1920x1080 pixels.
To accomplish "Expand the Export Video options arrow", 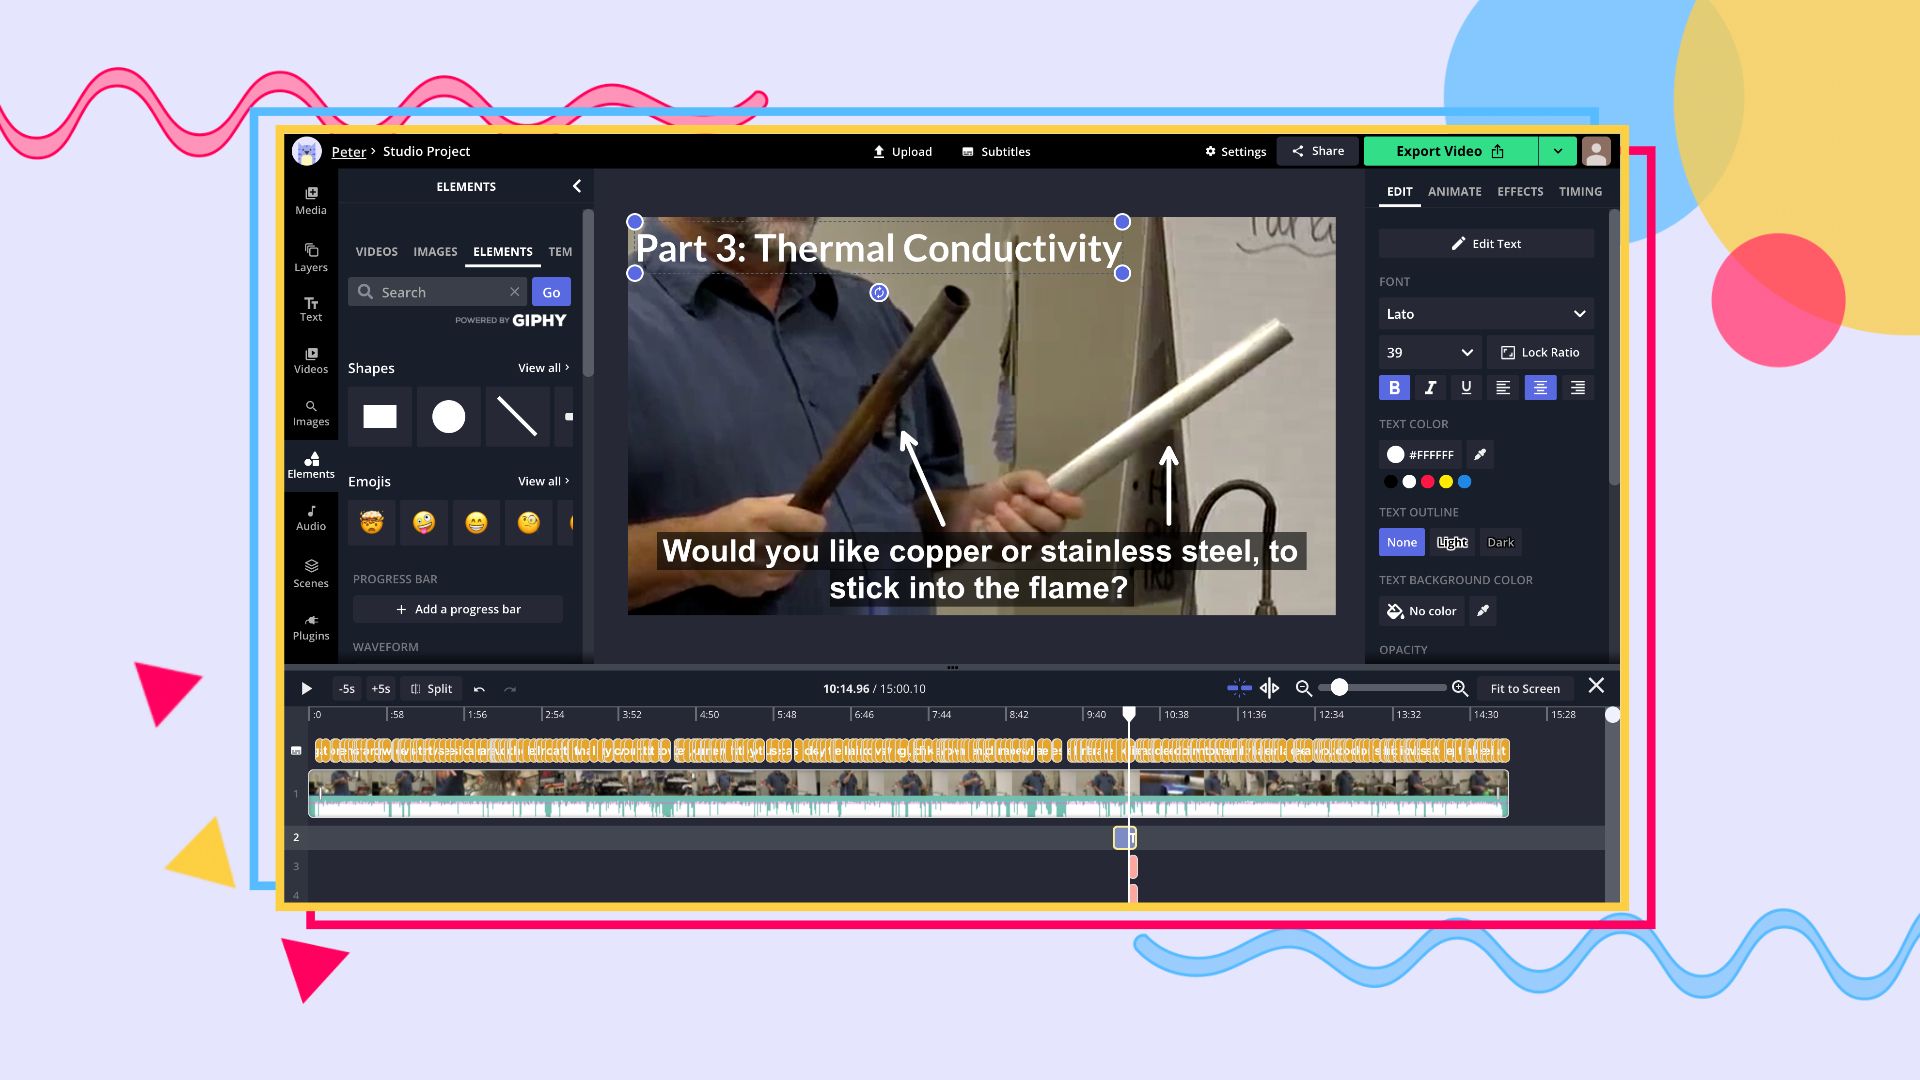I will pos(1557,151).
